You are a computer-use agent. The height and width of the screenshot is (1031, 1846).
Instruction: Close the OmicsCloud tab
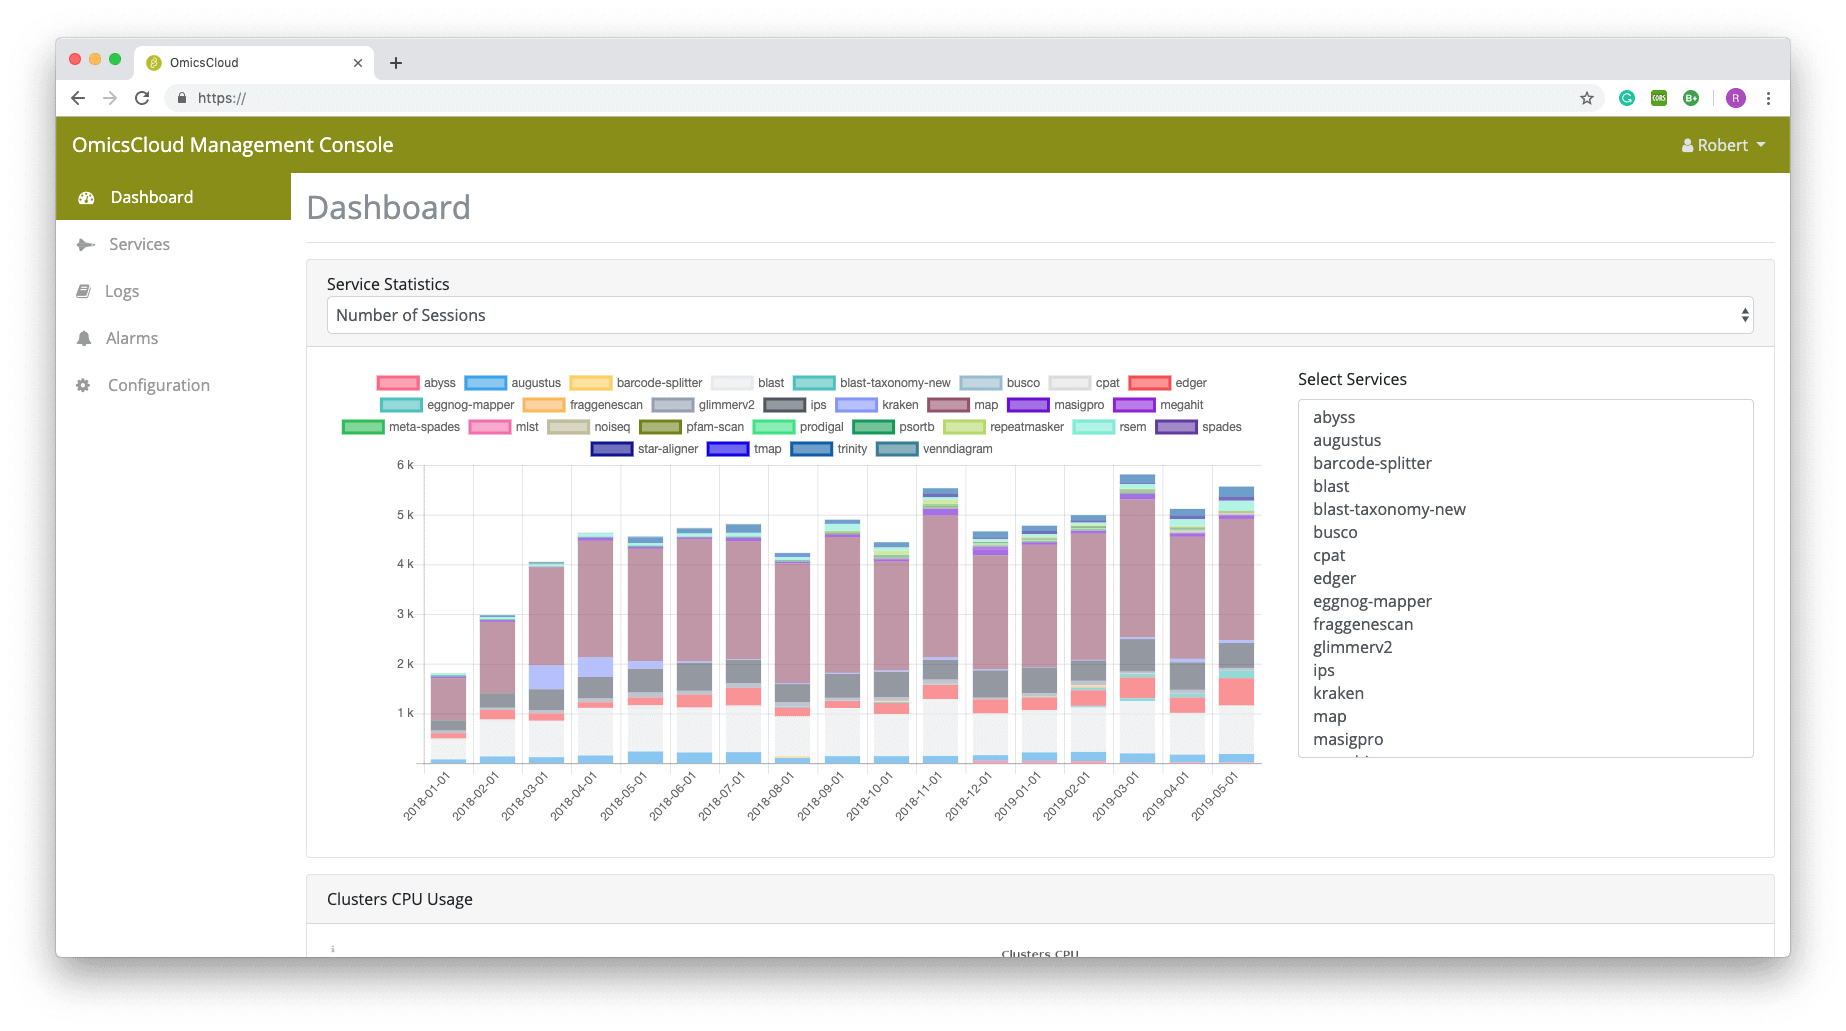[x=358, y=63]
